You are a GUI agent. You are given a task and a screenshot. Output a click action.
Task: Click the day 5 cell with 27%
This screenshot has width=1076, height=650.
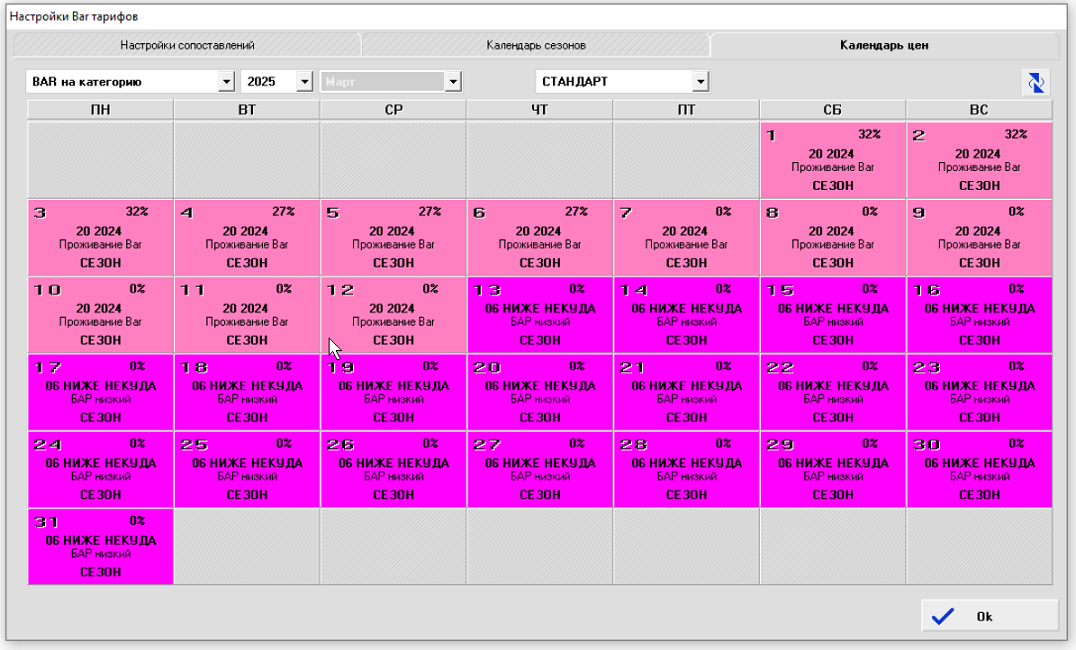tap(393, 237)
